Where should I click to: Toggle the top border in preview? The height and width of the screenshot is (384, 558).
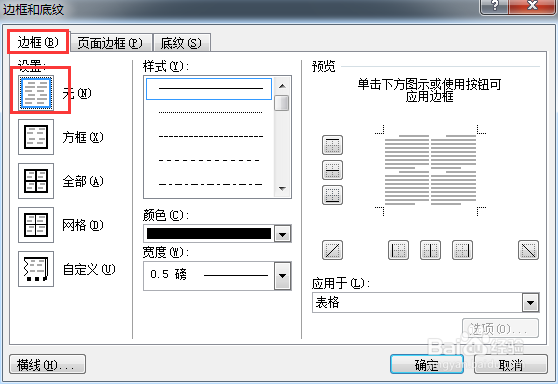pos(332,145)
